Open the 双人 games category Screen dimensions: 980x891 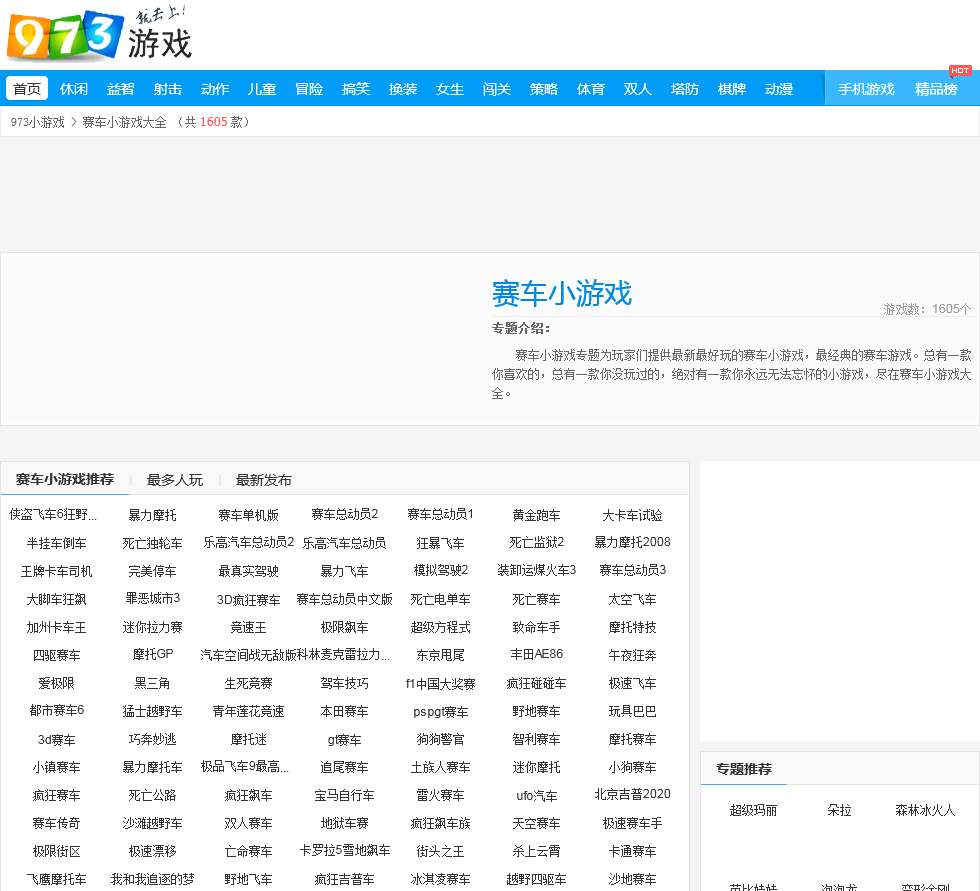coord(637,89)
